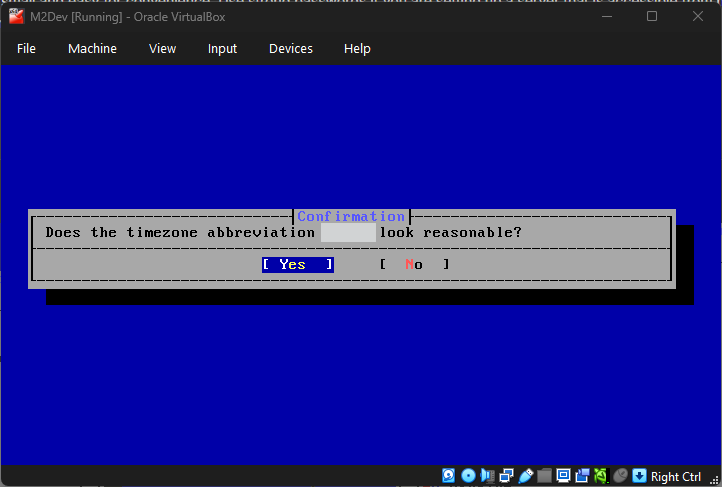722x487 pixels.
Task: Click the display monitor status icon
Action: pos(563,476)
